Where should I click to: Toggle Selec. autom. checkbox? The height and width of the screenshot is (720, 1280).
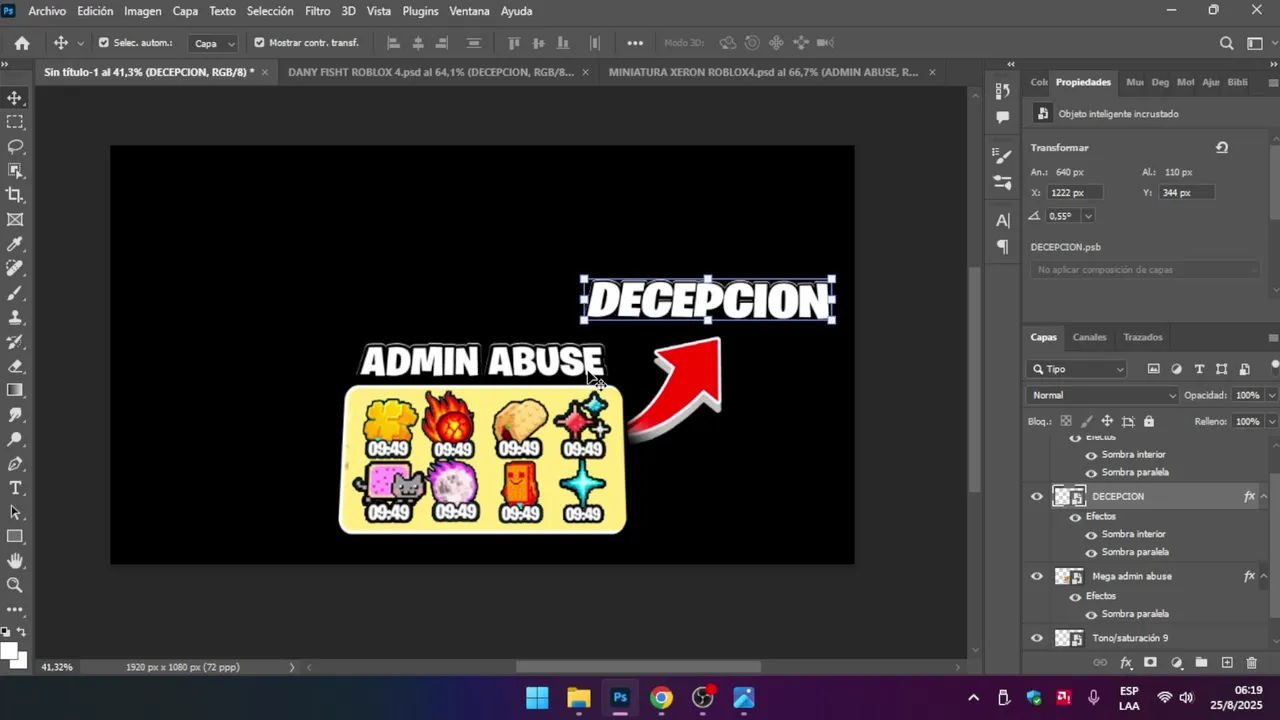tap(103, 43)
